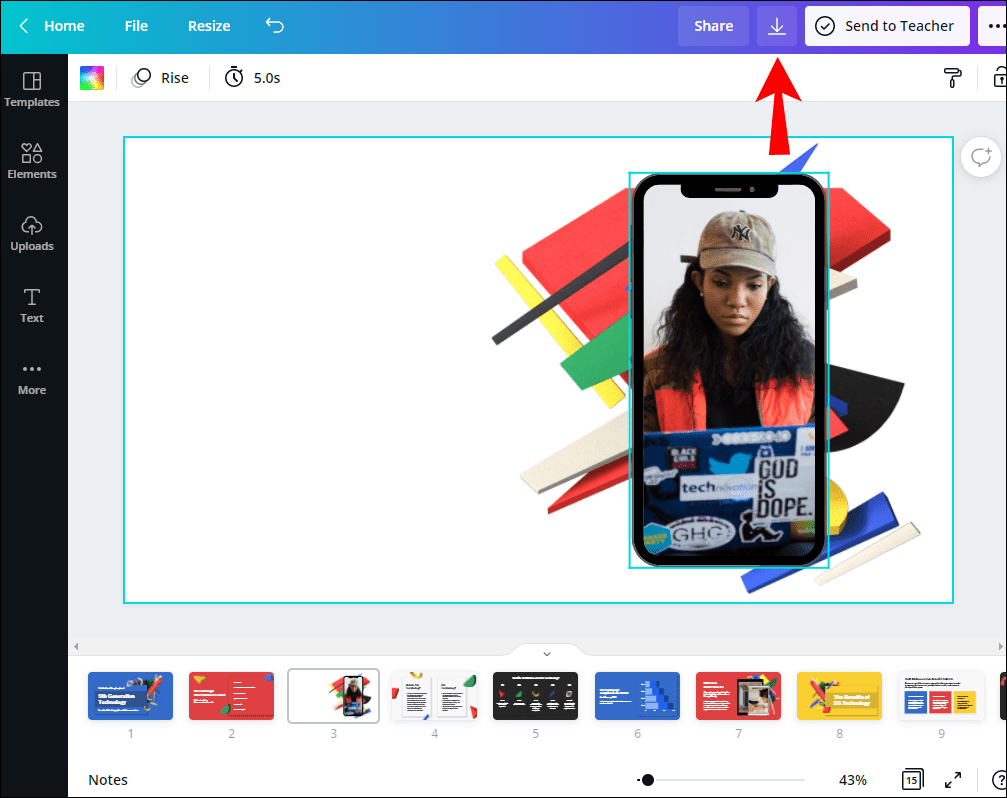Open the Share dialog
Viewport: 1007px width, 798px height.
(x=713, y=26)
